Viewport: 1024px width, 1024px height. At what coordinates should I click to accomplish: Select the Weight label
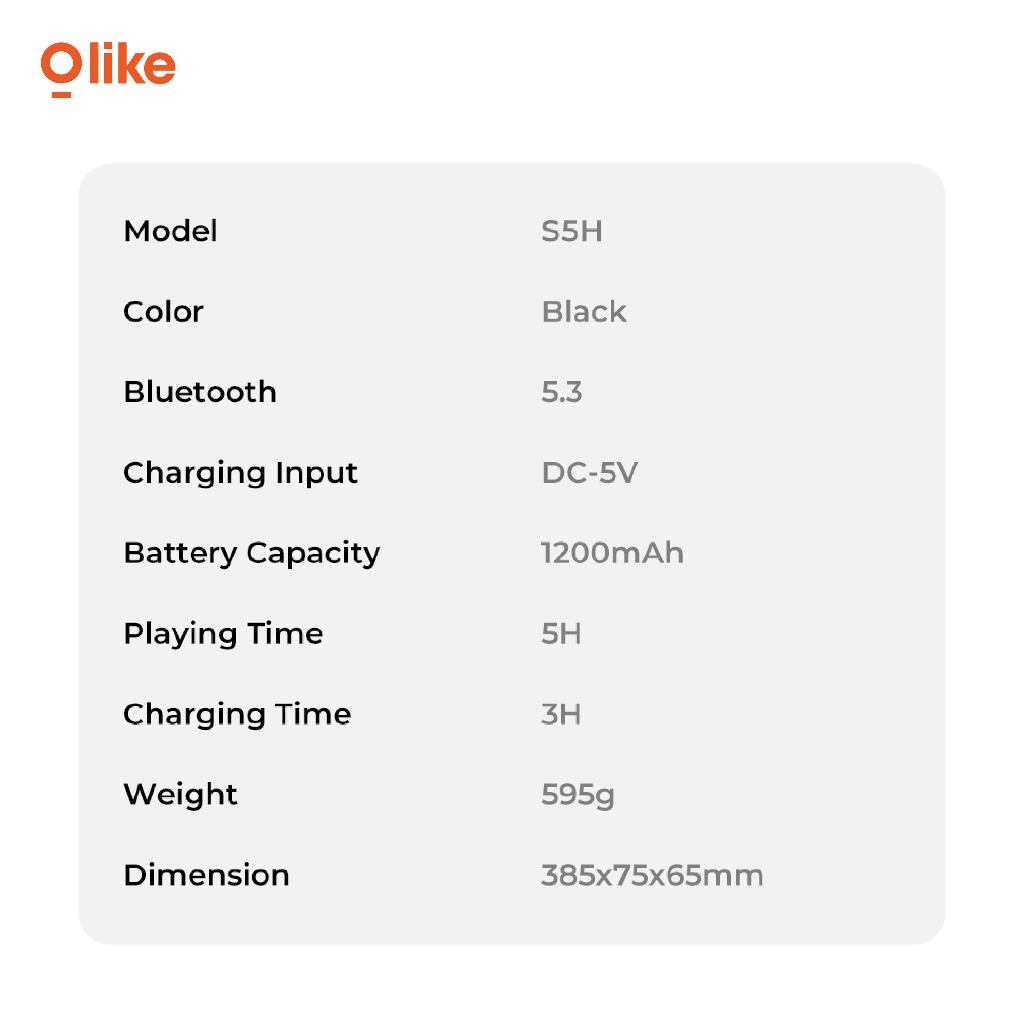(180, 795)
